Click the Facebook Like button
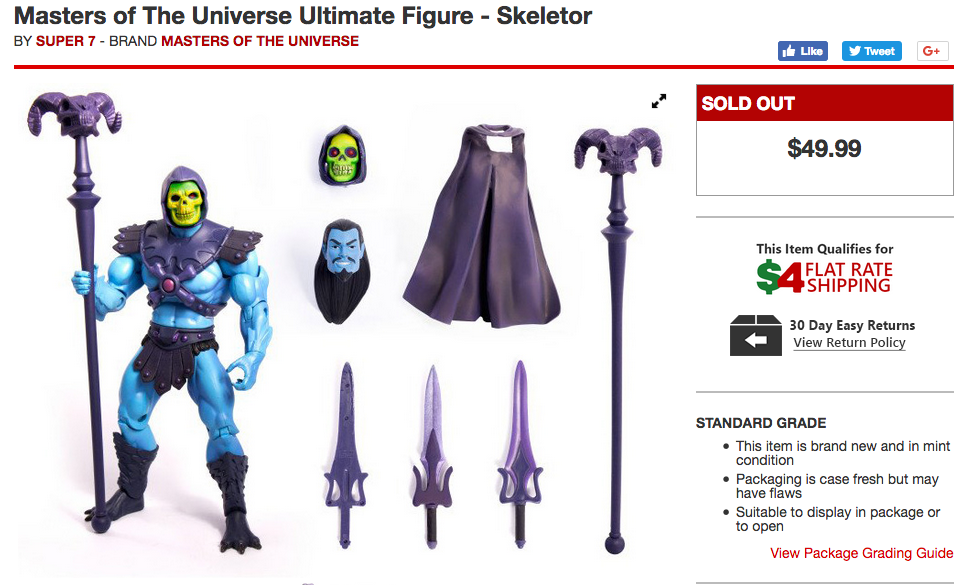The image size is (965, 585). 803,51
